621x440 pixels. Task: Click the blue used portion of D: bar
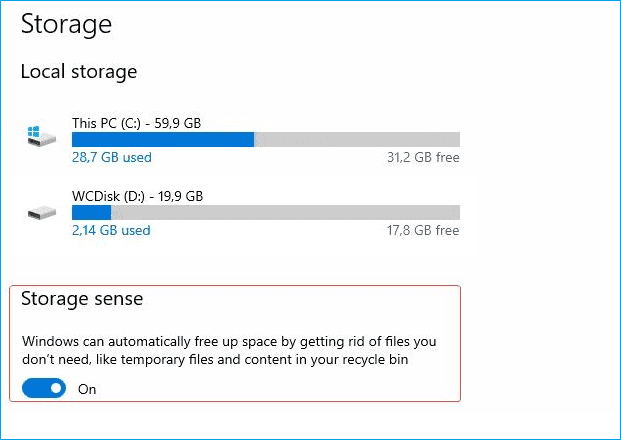(x=91, y=212)
